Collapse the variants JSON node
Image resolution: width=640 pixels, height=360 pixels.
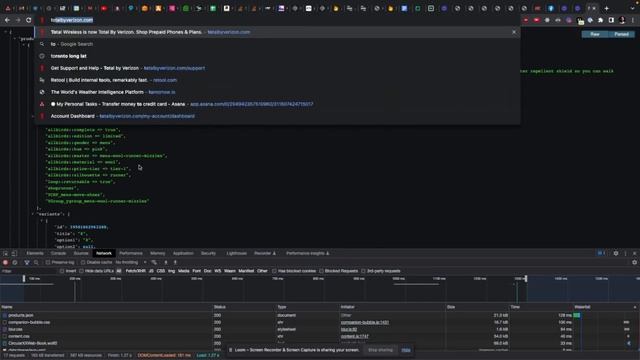tap(33, 214)
